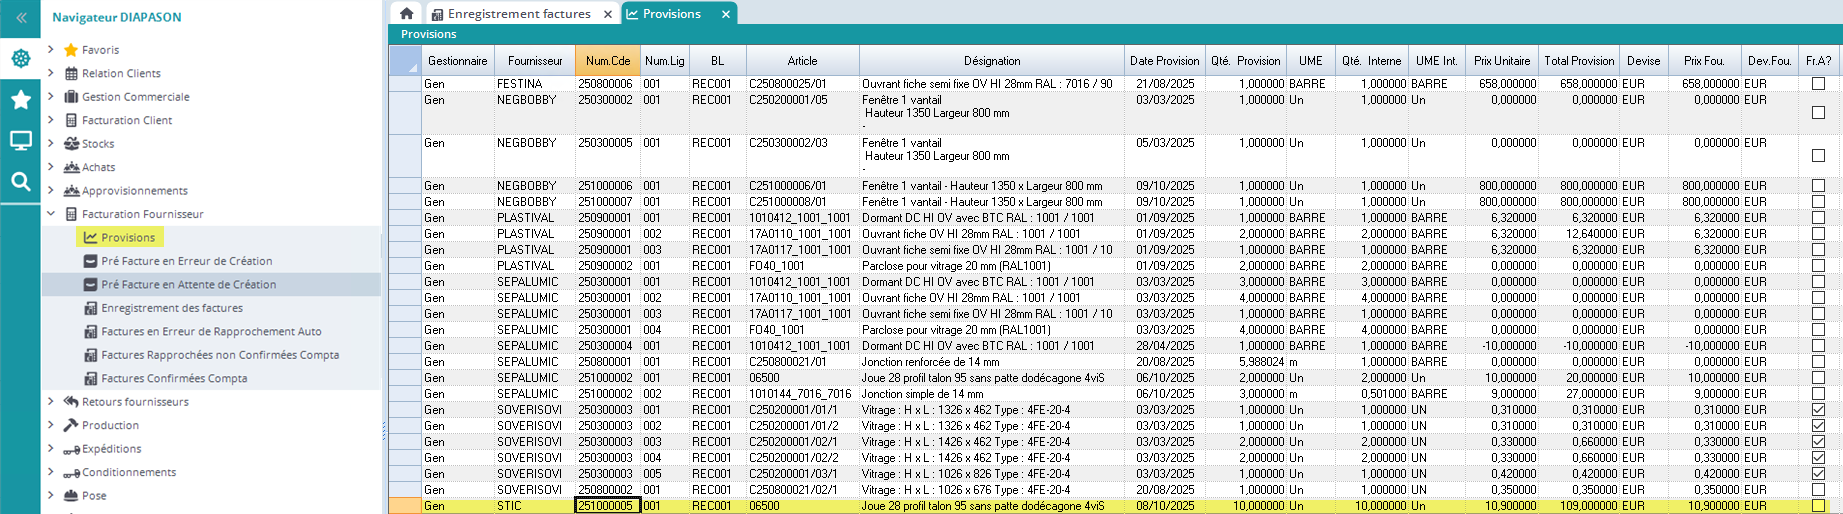Open Factures Confirmées Compta menu item
The width and height of the screenshot is (1843, 514).
(x=174, y=379)
